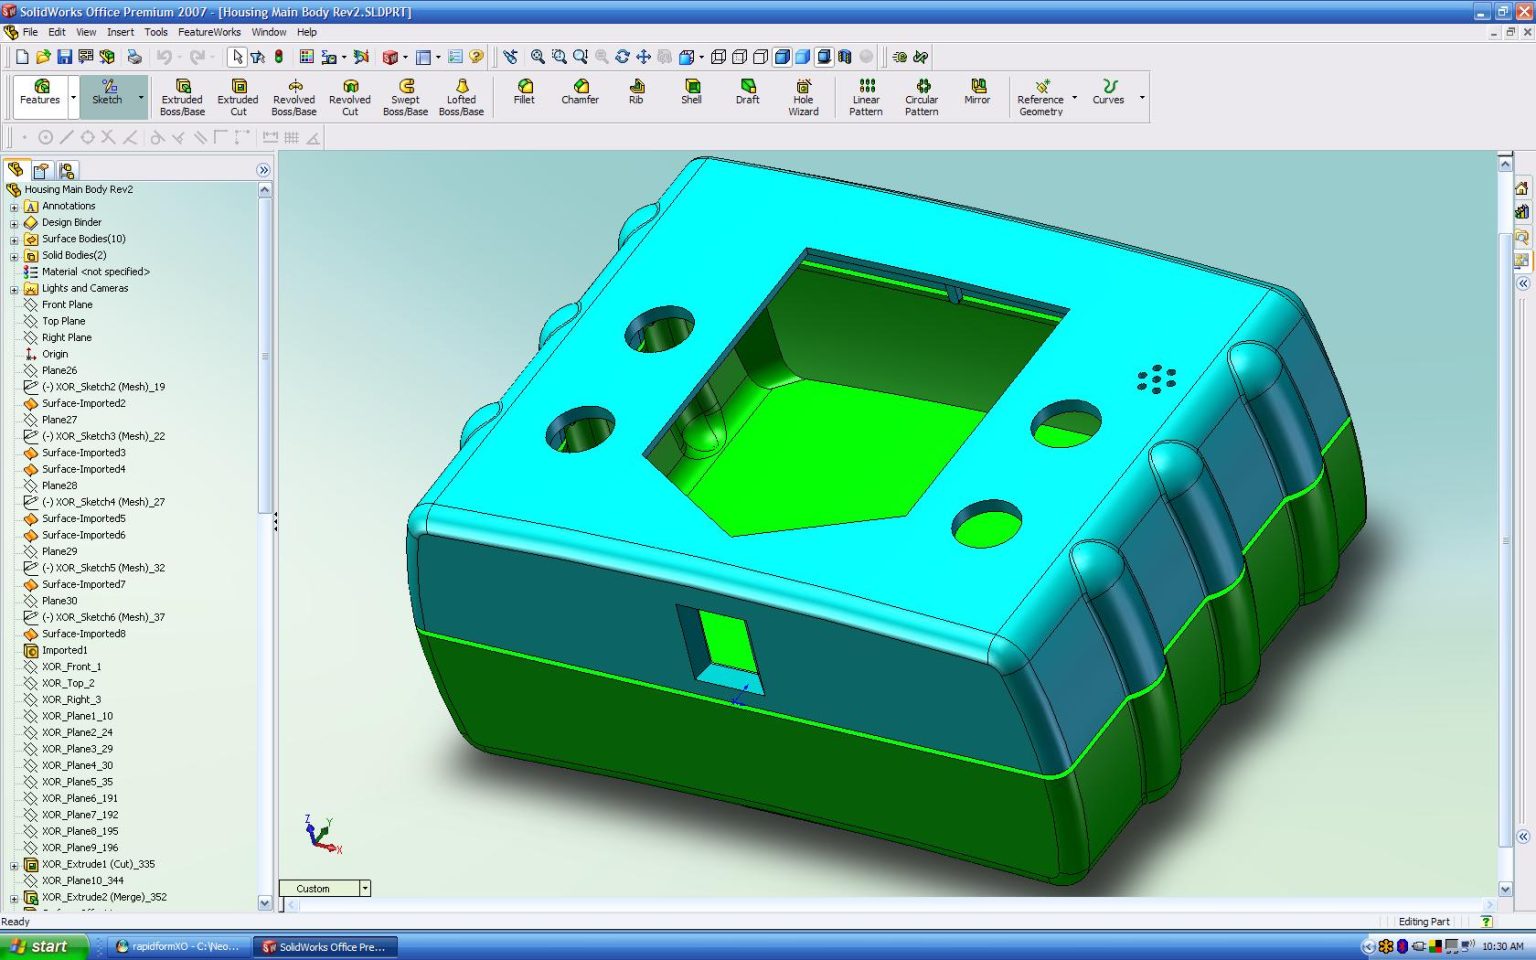Open the FeatureWorks menu
1536x960 pixels.
point(209,32)
